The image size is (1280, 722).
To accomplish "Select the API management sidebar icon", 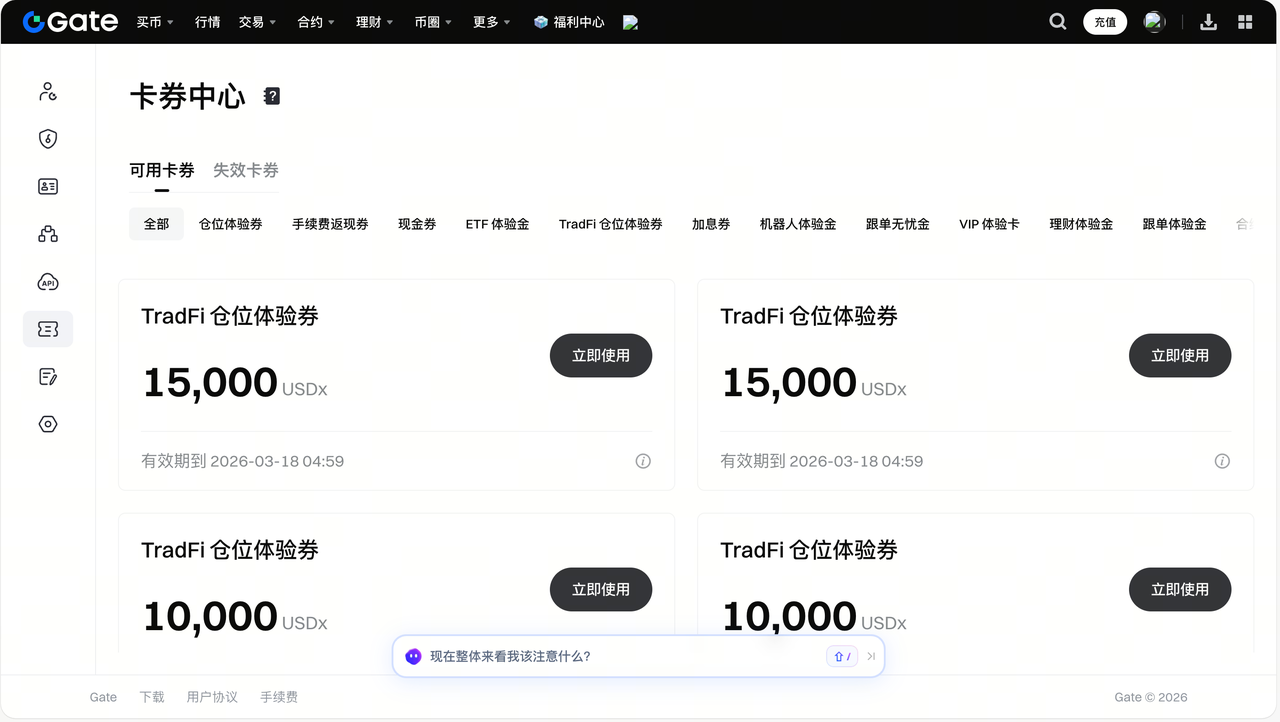I will [x=48, y=282].
